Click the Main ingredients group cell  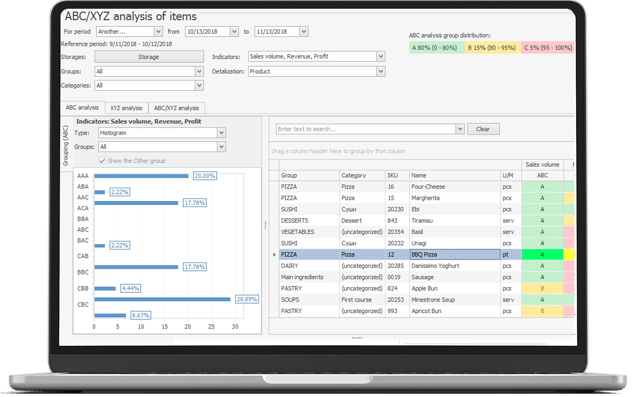click(x=309, y=277)
